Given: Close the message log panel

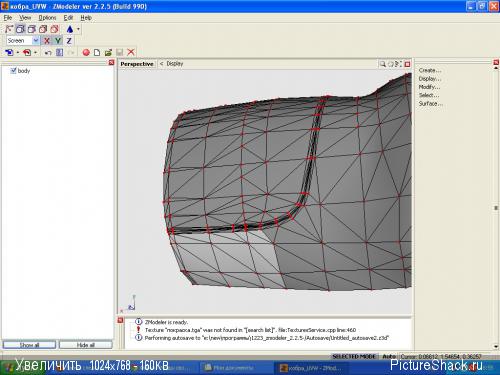Looking at the screenshot, I should click(x=120, y=320).
